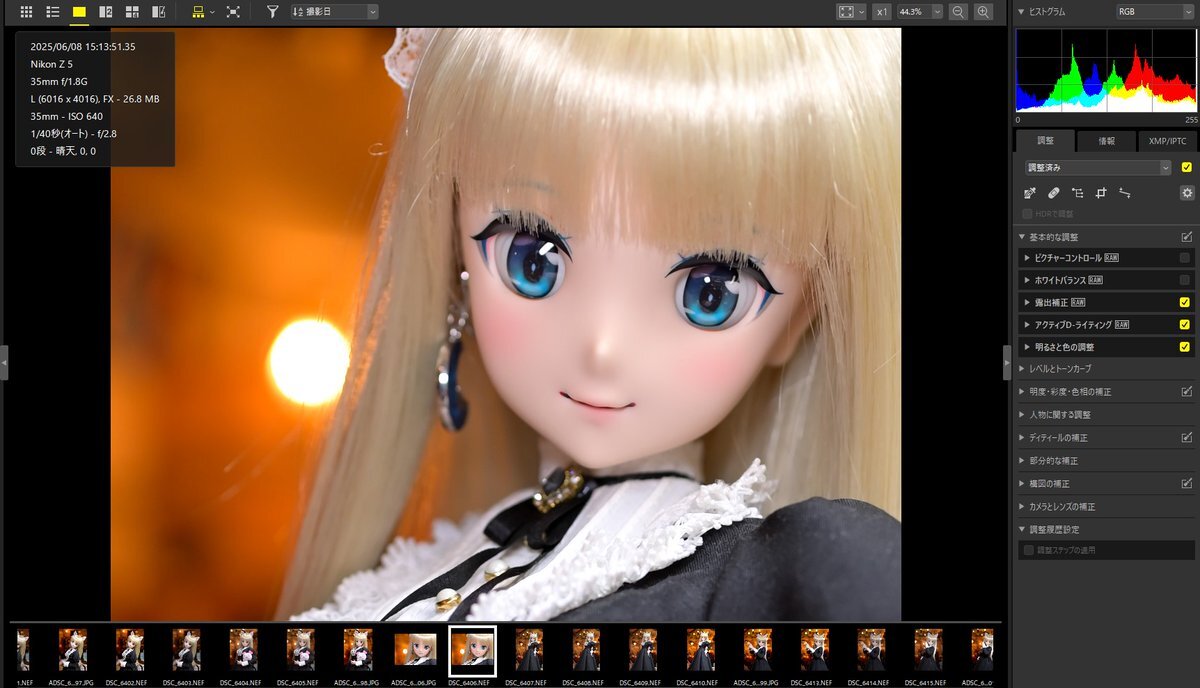Expand the ピクチャーコントロール row
The width and height of the screenshot is (1200, 688).
tap(1029, 258)
